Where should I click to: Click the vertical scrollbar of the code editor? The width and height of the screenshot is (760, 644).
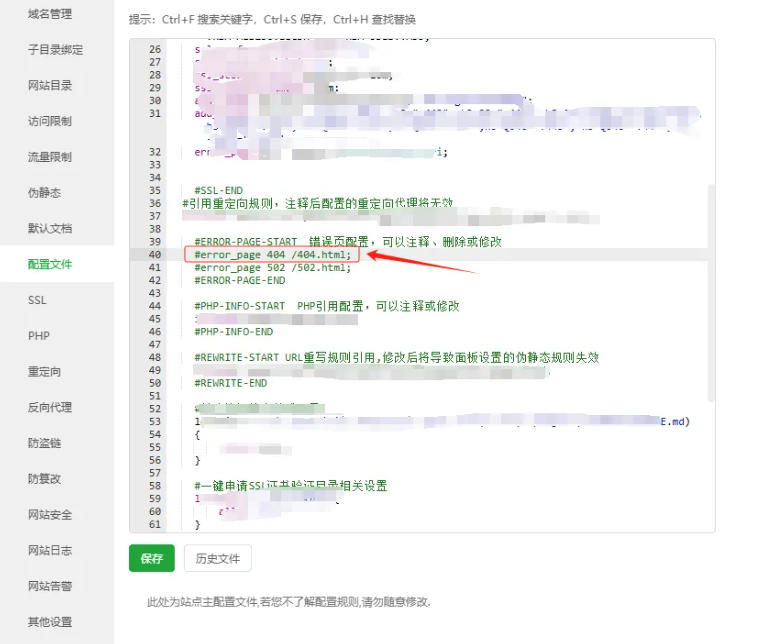point(711,293)
